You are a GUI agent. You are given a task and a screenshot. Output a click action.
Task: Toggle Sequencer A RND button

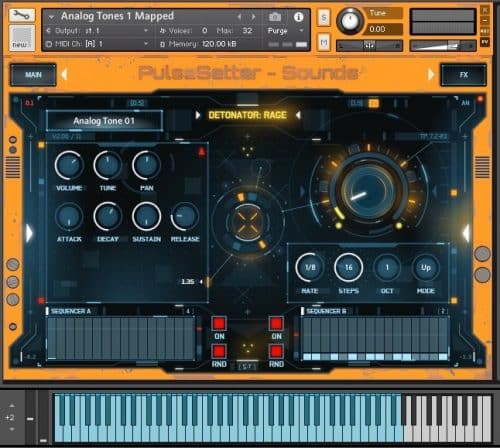tap(219, 351)
